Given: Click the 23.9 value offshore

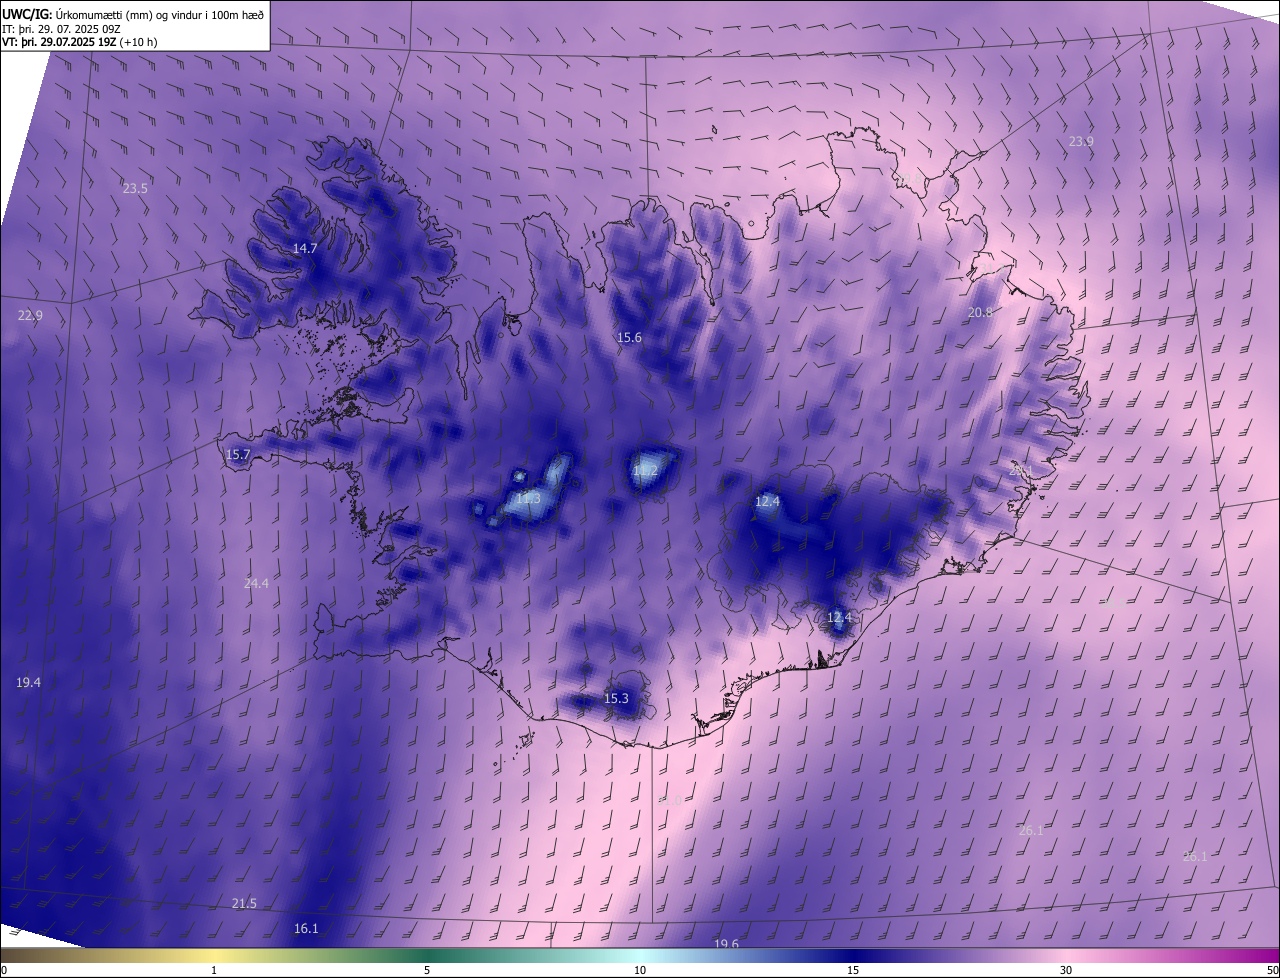Looking at the screenshot, I should (x=1081, y=141).
